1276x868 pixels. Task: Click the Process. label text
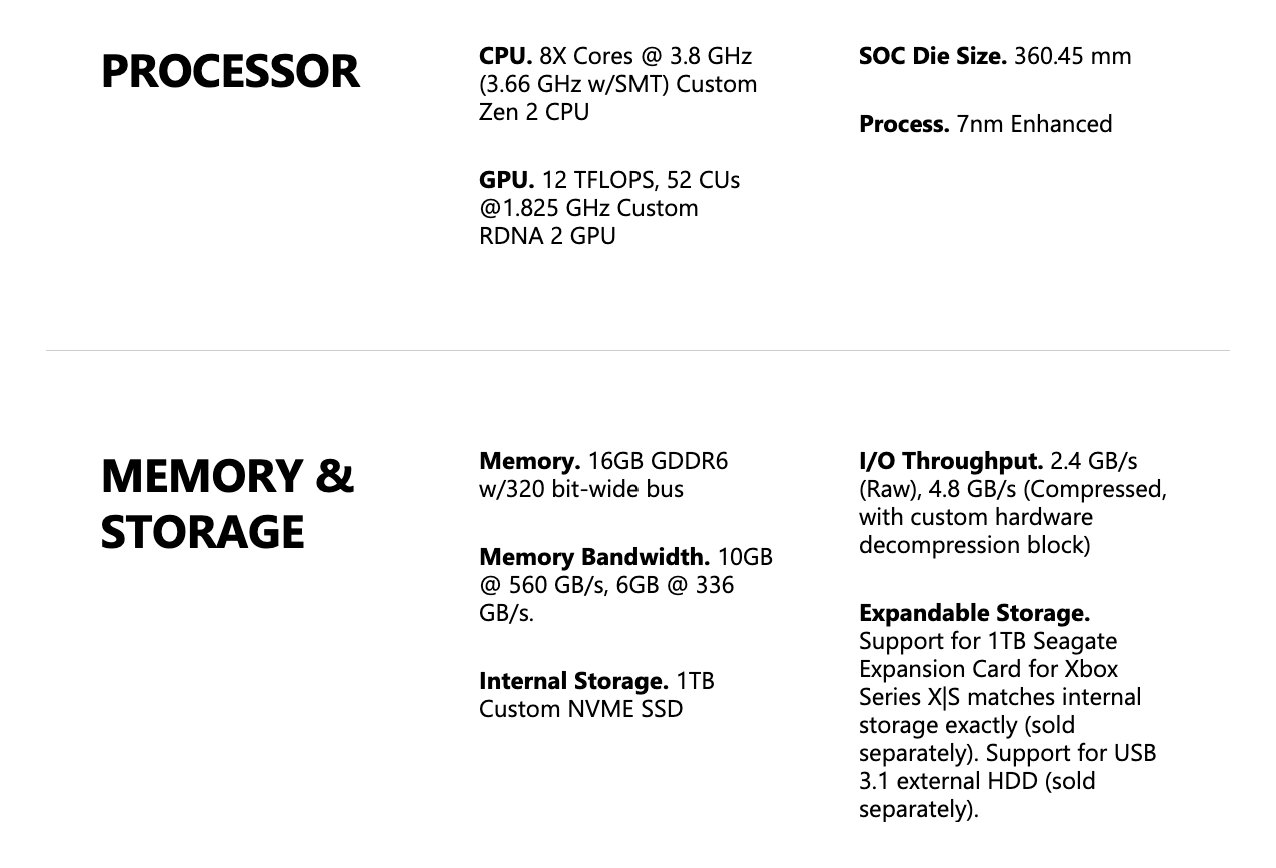tap(904, 124)
